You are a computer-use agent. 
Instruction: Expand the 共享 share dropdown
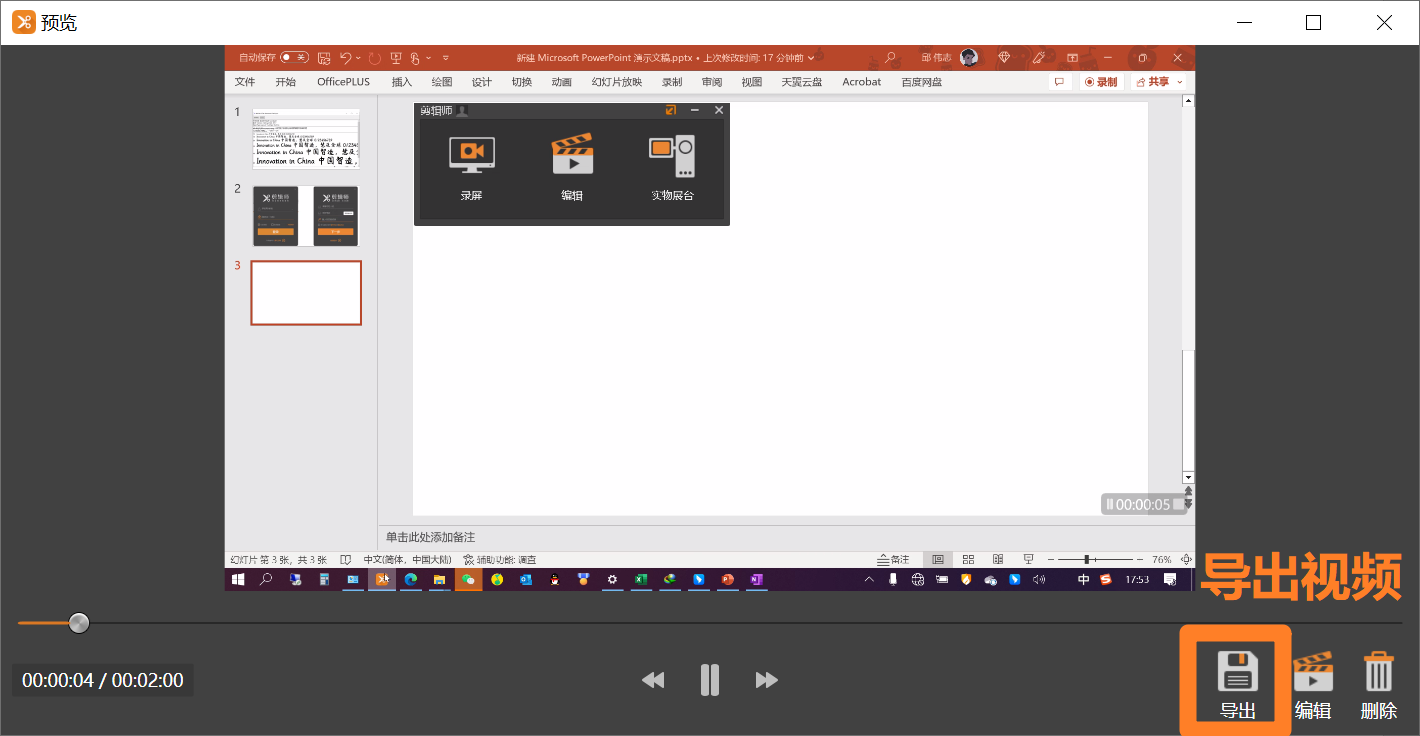[x=1180, y=82]
